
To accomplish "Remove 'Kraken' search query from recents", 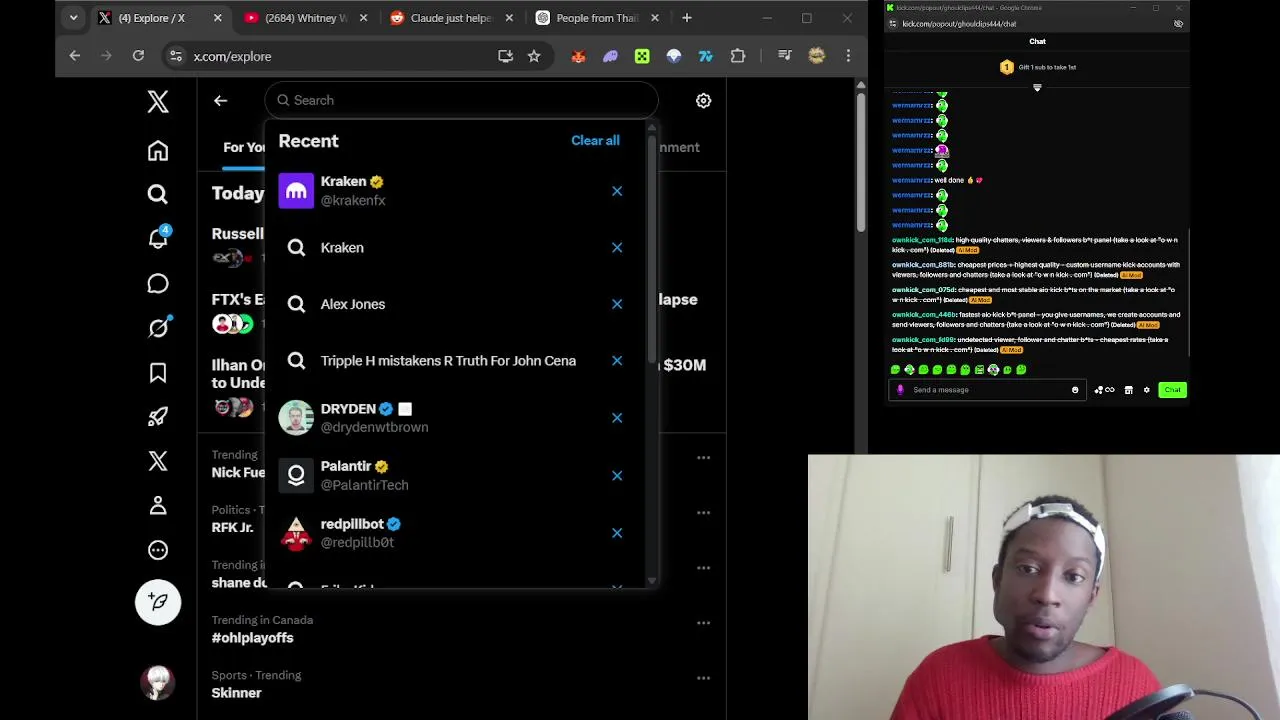I will (x=617, y=247).
